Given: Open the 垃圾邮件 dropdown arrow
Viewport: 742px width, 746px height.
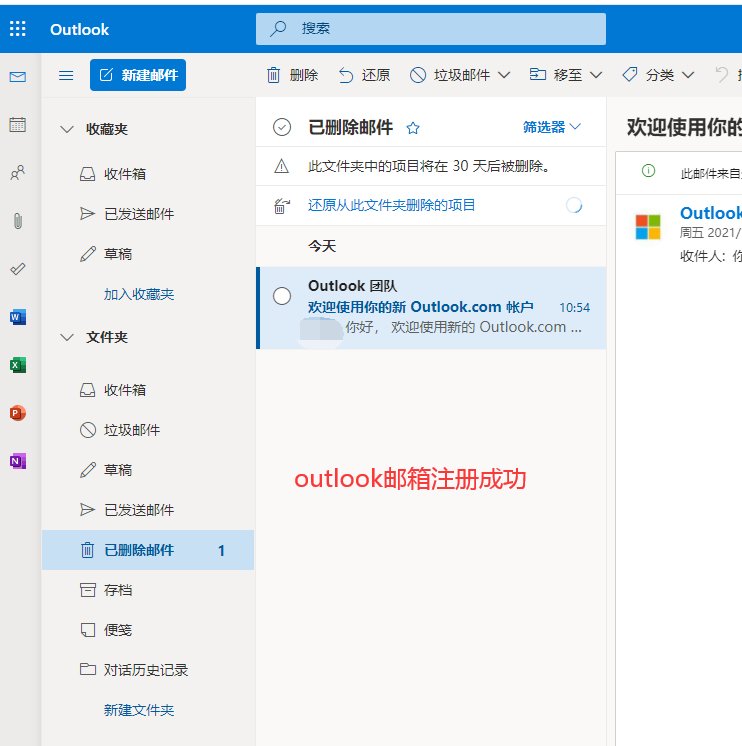Looking at the screenshot, I should [x=504, y=75].
